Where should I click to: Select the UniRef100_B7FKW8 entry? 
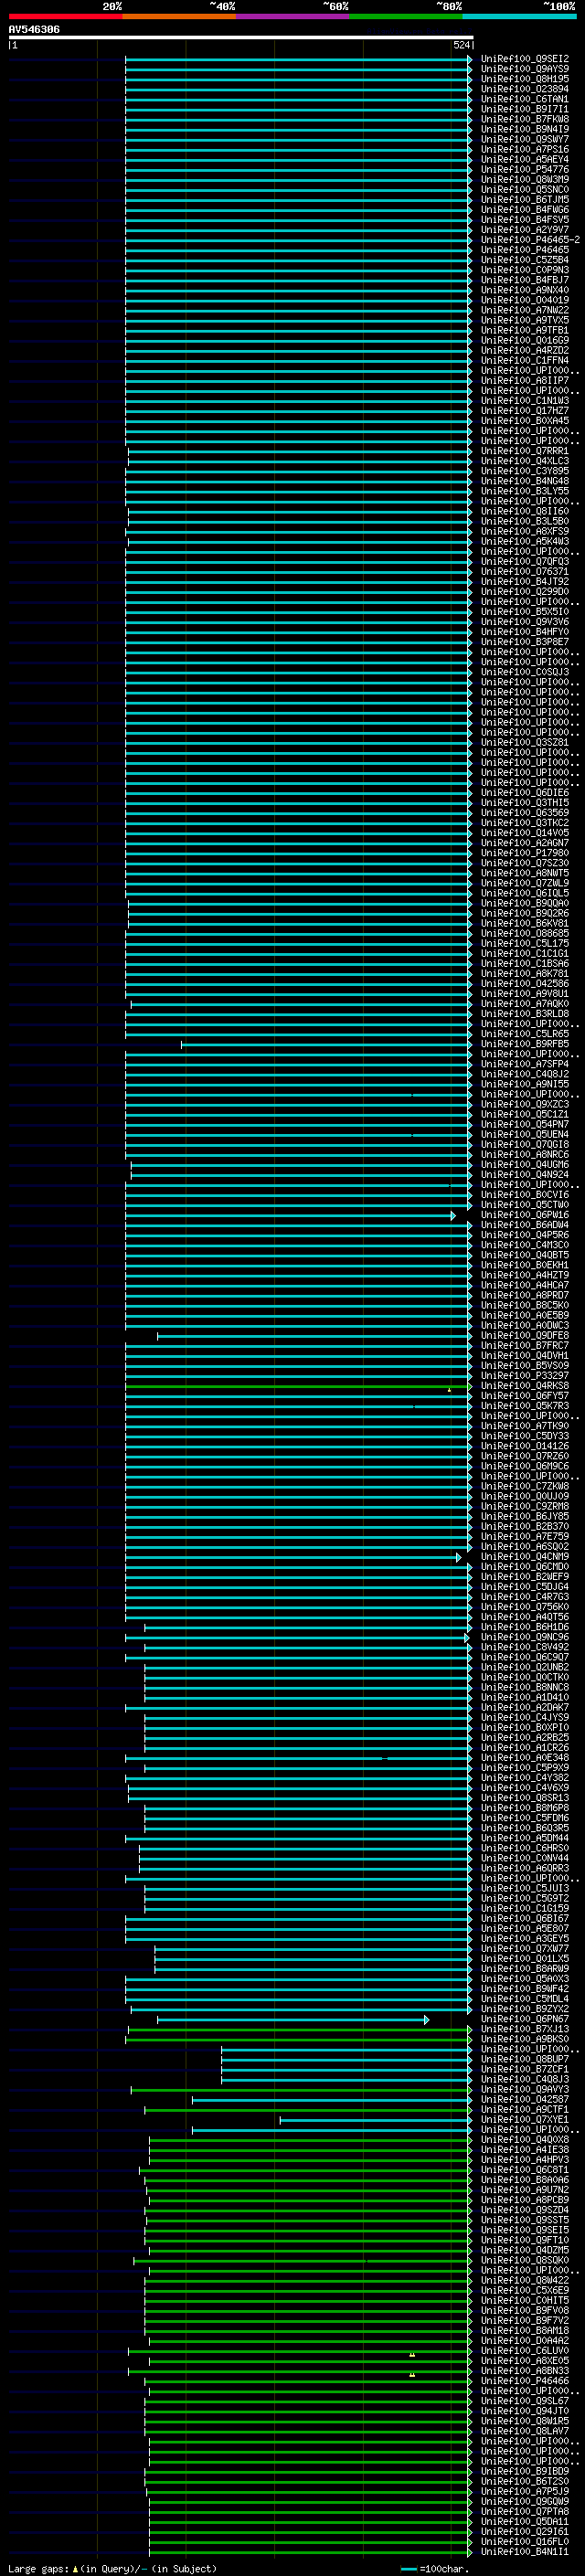tap(525, 119)
